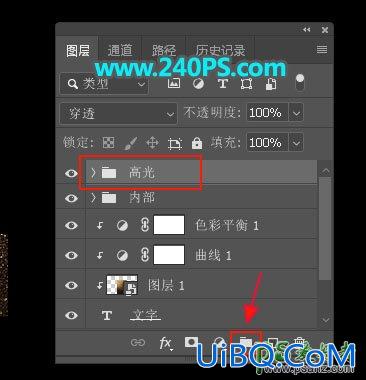Click the 高光 group folder icon
The image size is (366, 380).
109,173
